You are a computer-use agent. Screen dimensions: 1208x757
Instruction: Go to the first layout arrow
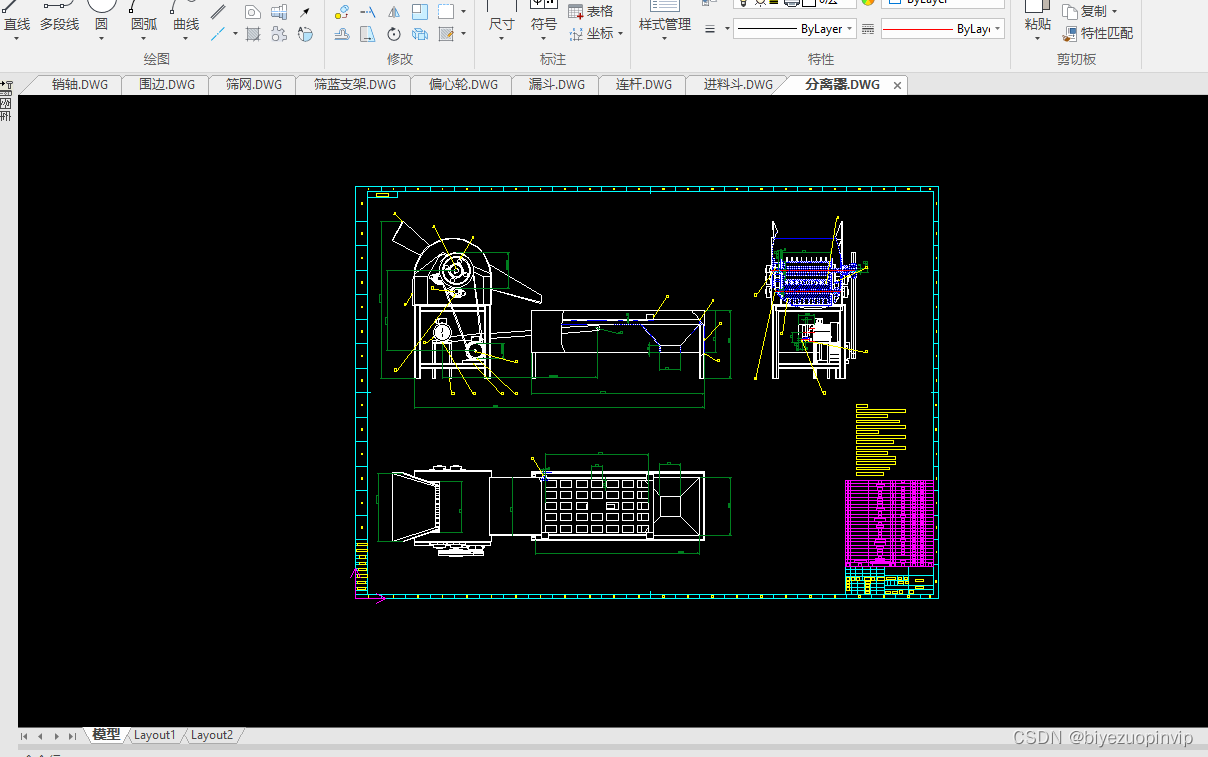25,736
